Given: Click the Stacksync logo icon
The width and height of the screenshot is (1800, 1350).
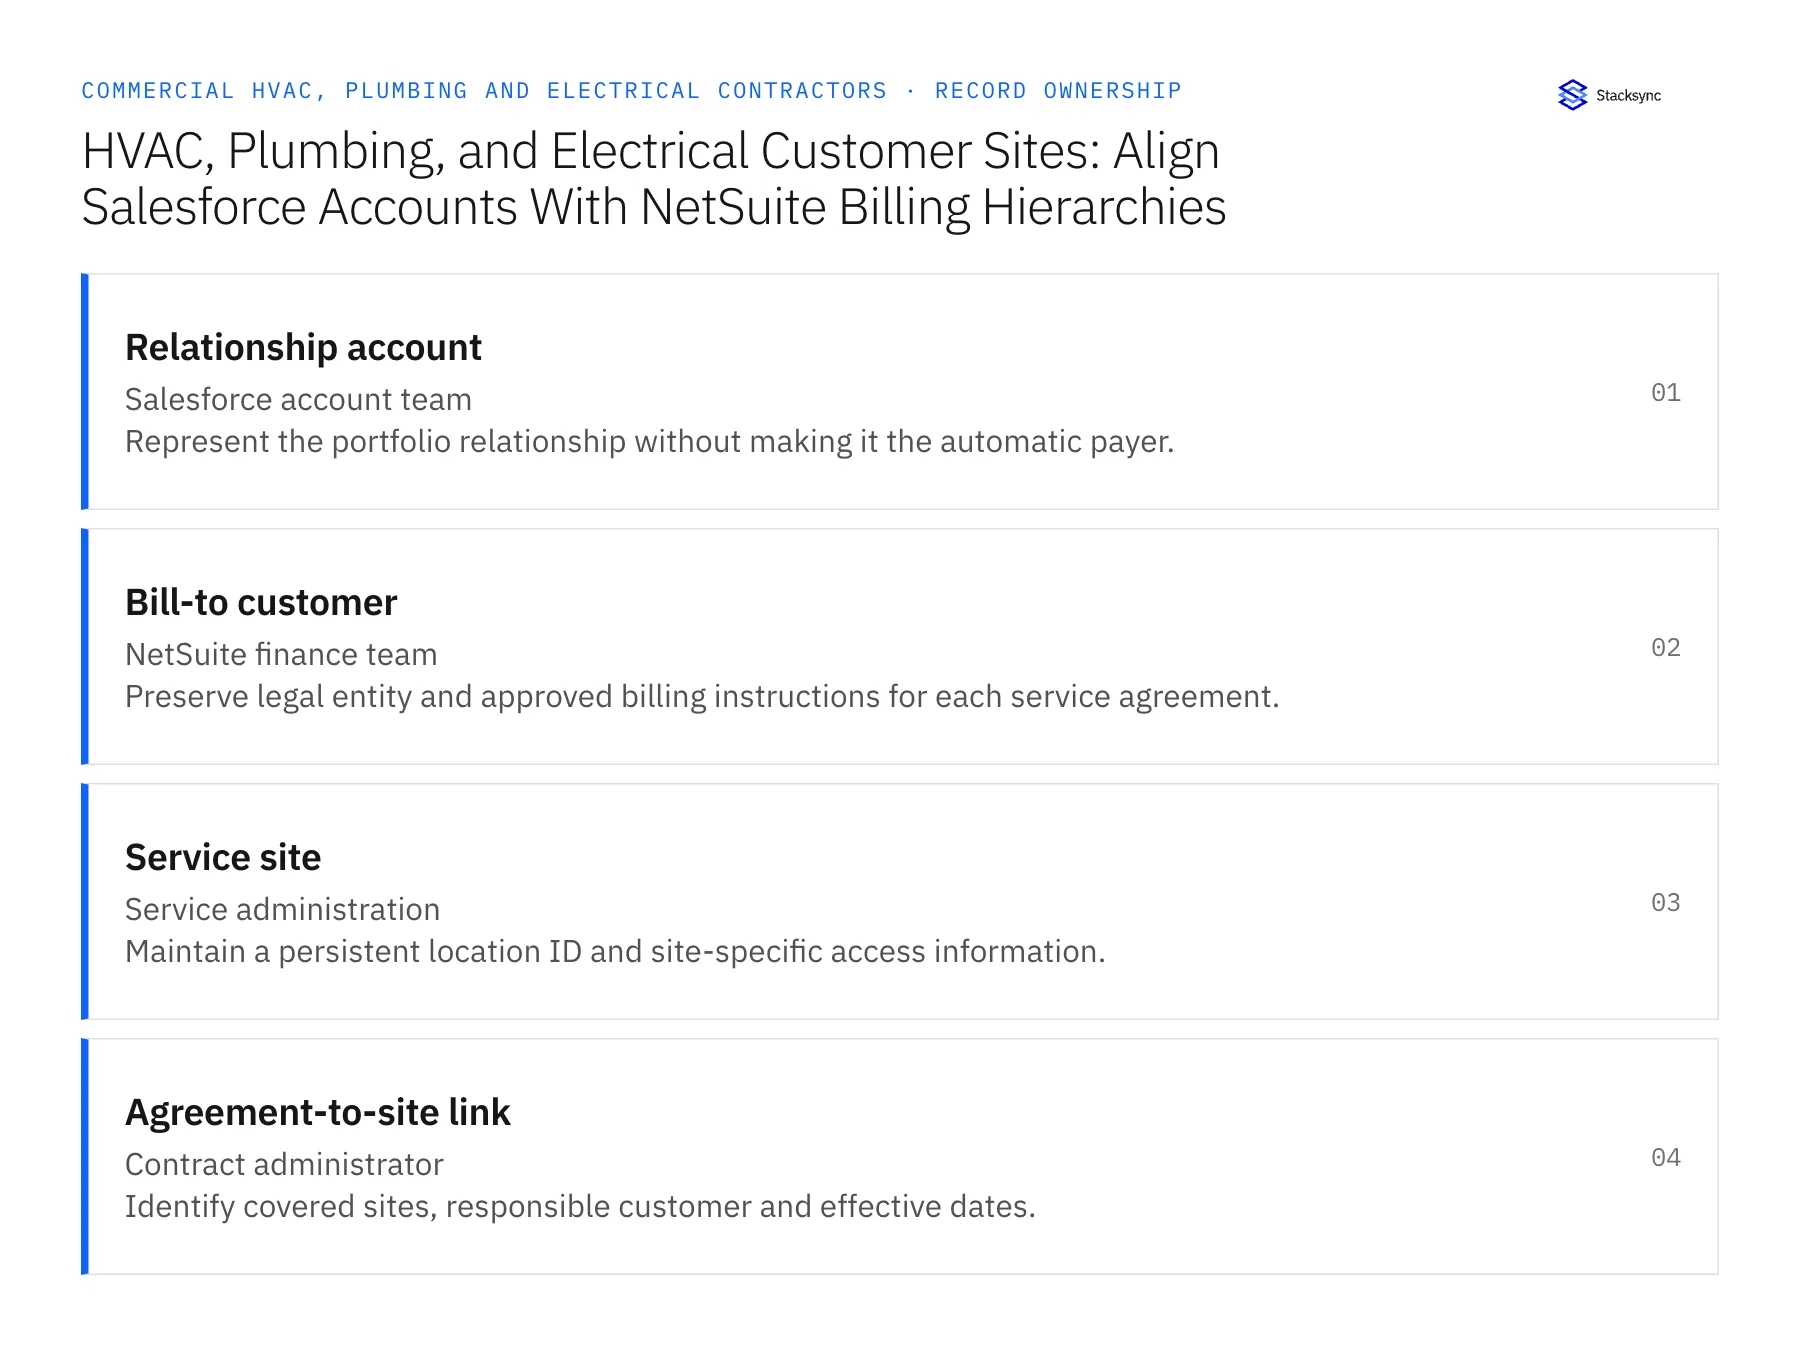Looking at the screenshot, I should pyautogui.click(x=1572, y=95).
